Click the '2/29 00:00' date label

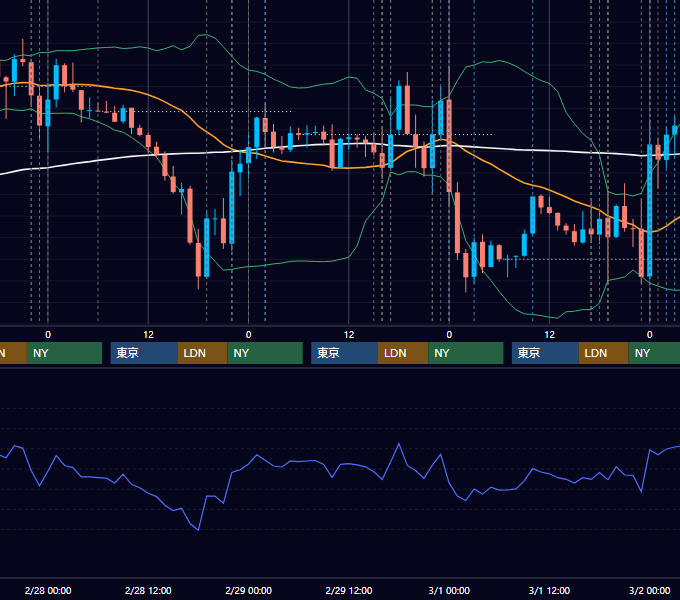[x=248, y=590]
